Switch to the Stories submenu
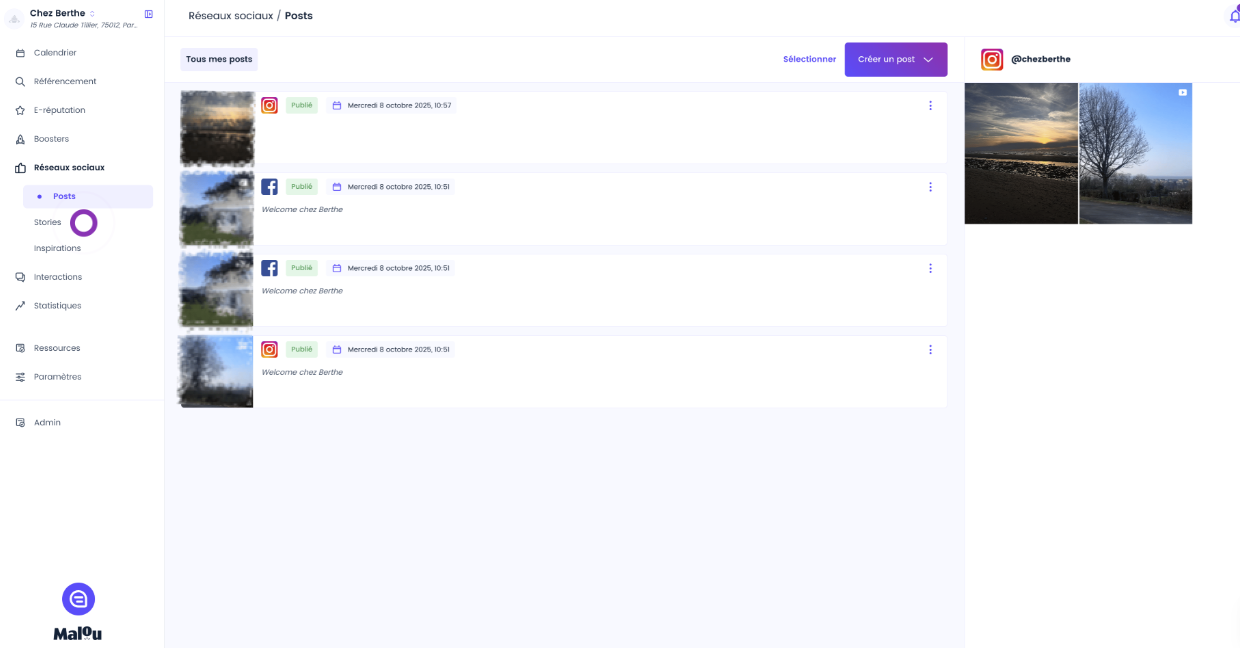Image resolution: width=1240 pixels, height=648 pixels. pyautogui.click(x=47, y=222)
